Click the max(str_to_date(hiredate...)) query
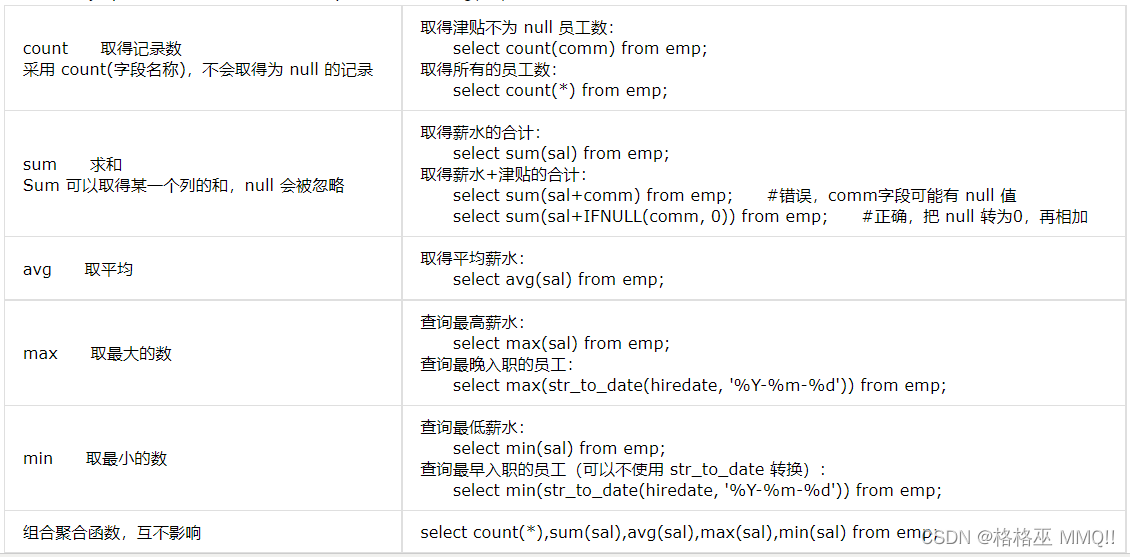Viewport: 1130px width, 557px height. [699, 386]
